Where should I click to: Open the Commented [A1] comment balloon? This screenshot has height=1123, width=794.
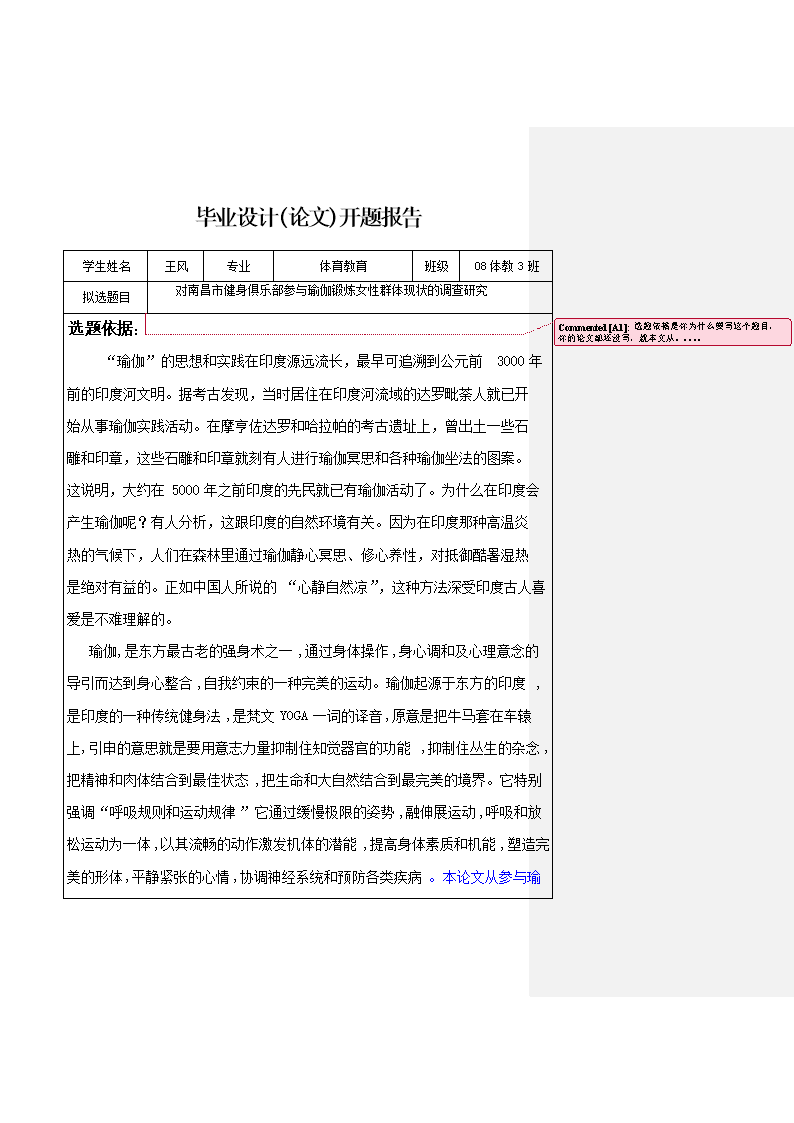point(673,332)
